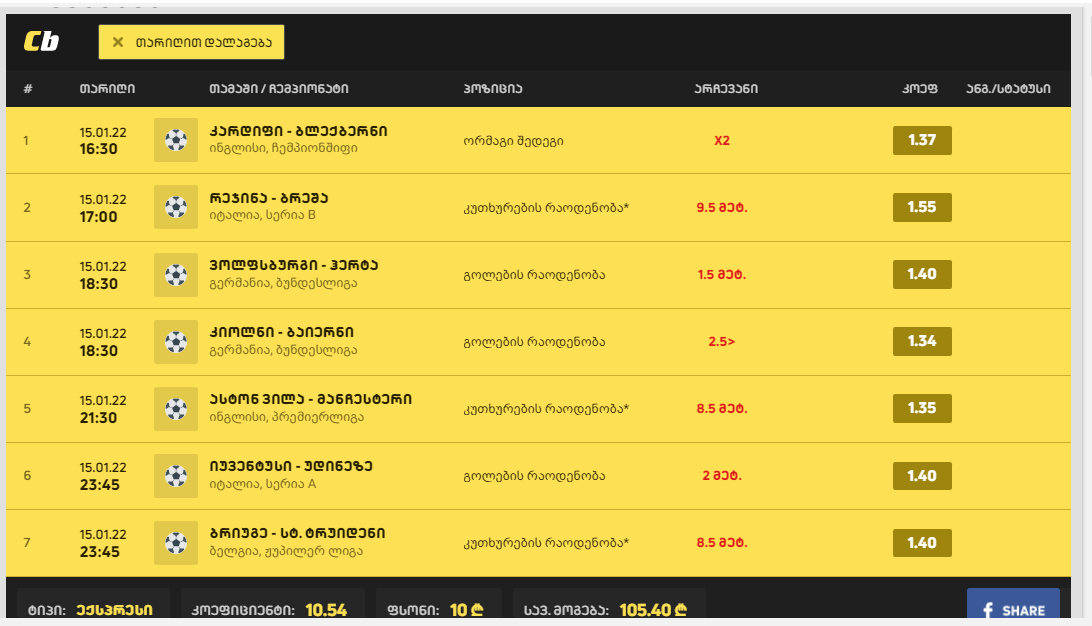Click იტალია, სერია A league text
1092x626 pixels.
263,484
